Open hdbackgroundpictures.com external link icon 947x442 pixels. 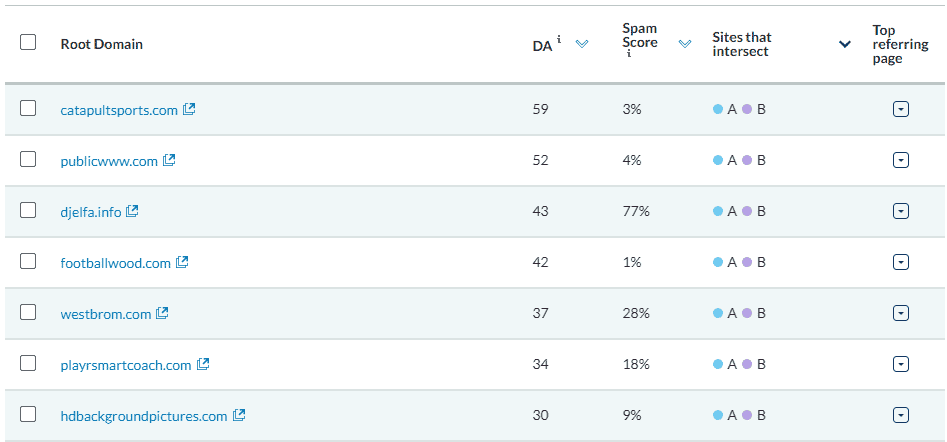(239, 415)
